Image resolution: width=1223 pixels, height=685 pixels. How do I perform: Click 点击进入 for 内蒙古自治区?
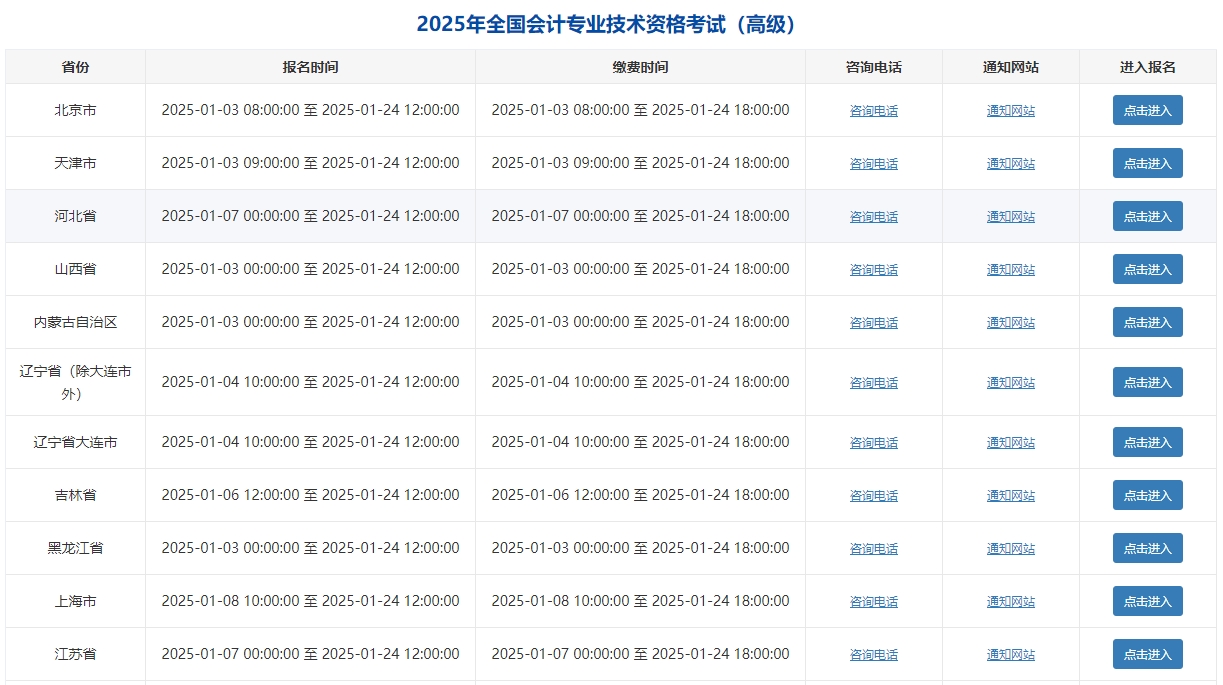[x=1147, y=322]
